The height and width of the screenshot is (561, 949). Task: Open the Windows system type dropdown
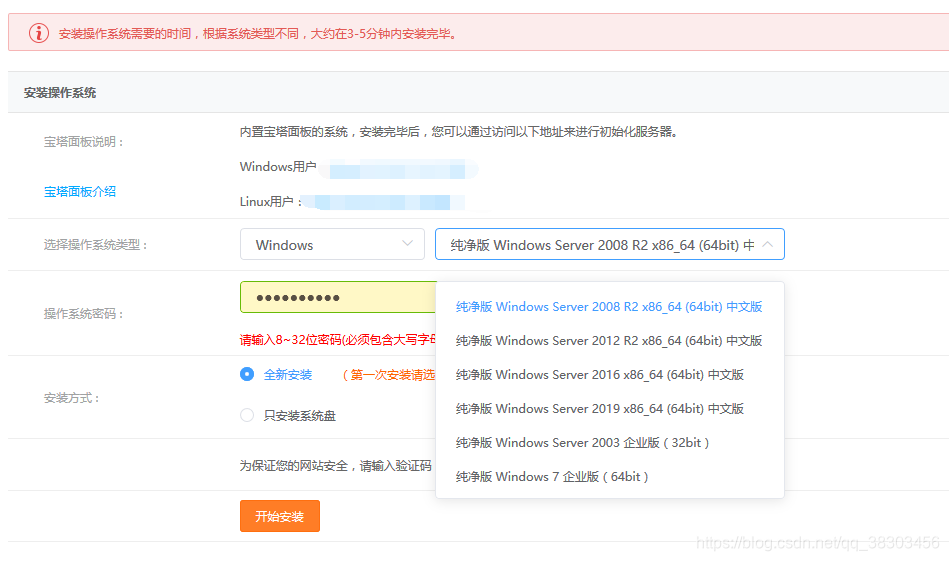pos(332,244)
